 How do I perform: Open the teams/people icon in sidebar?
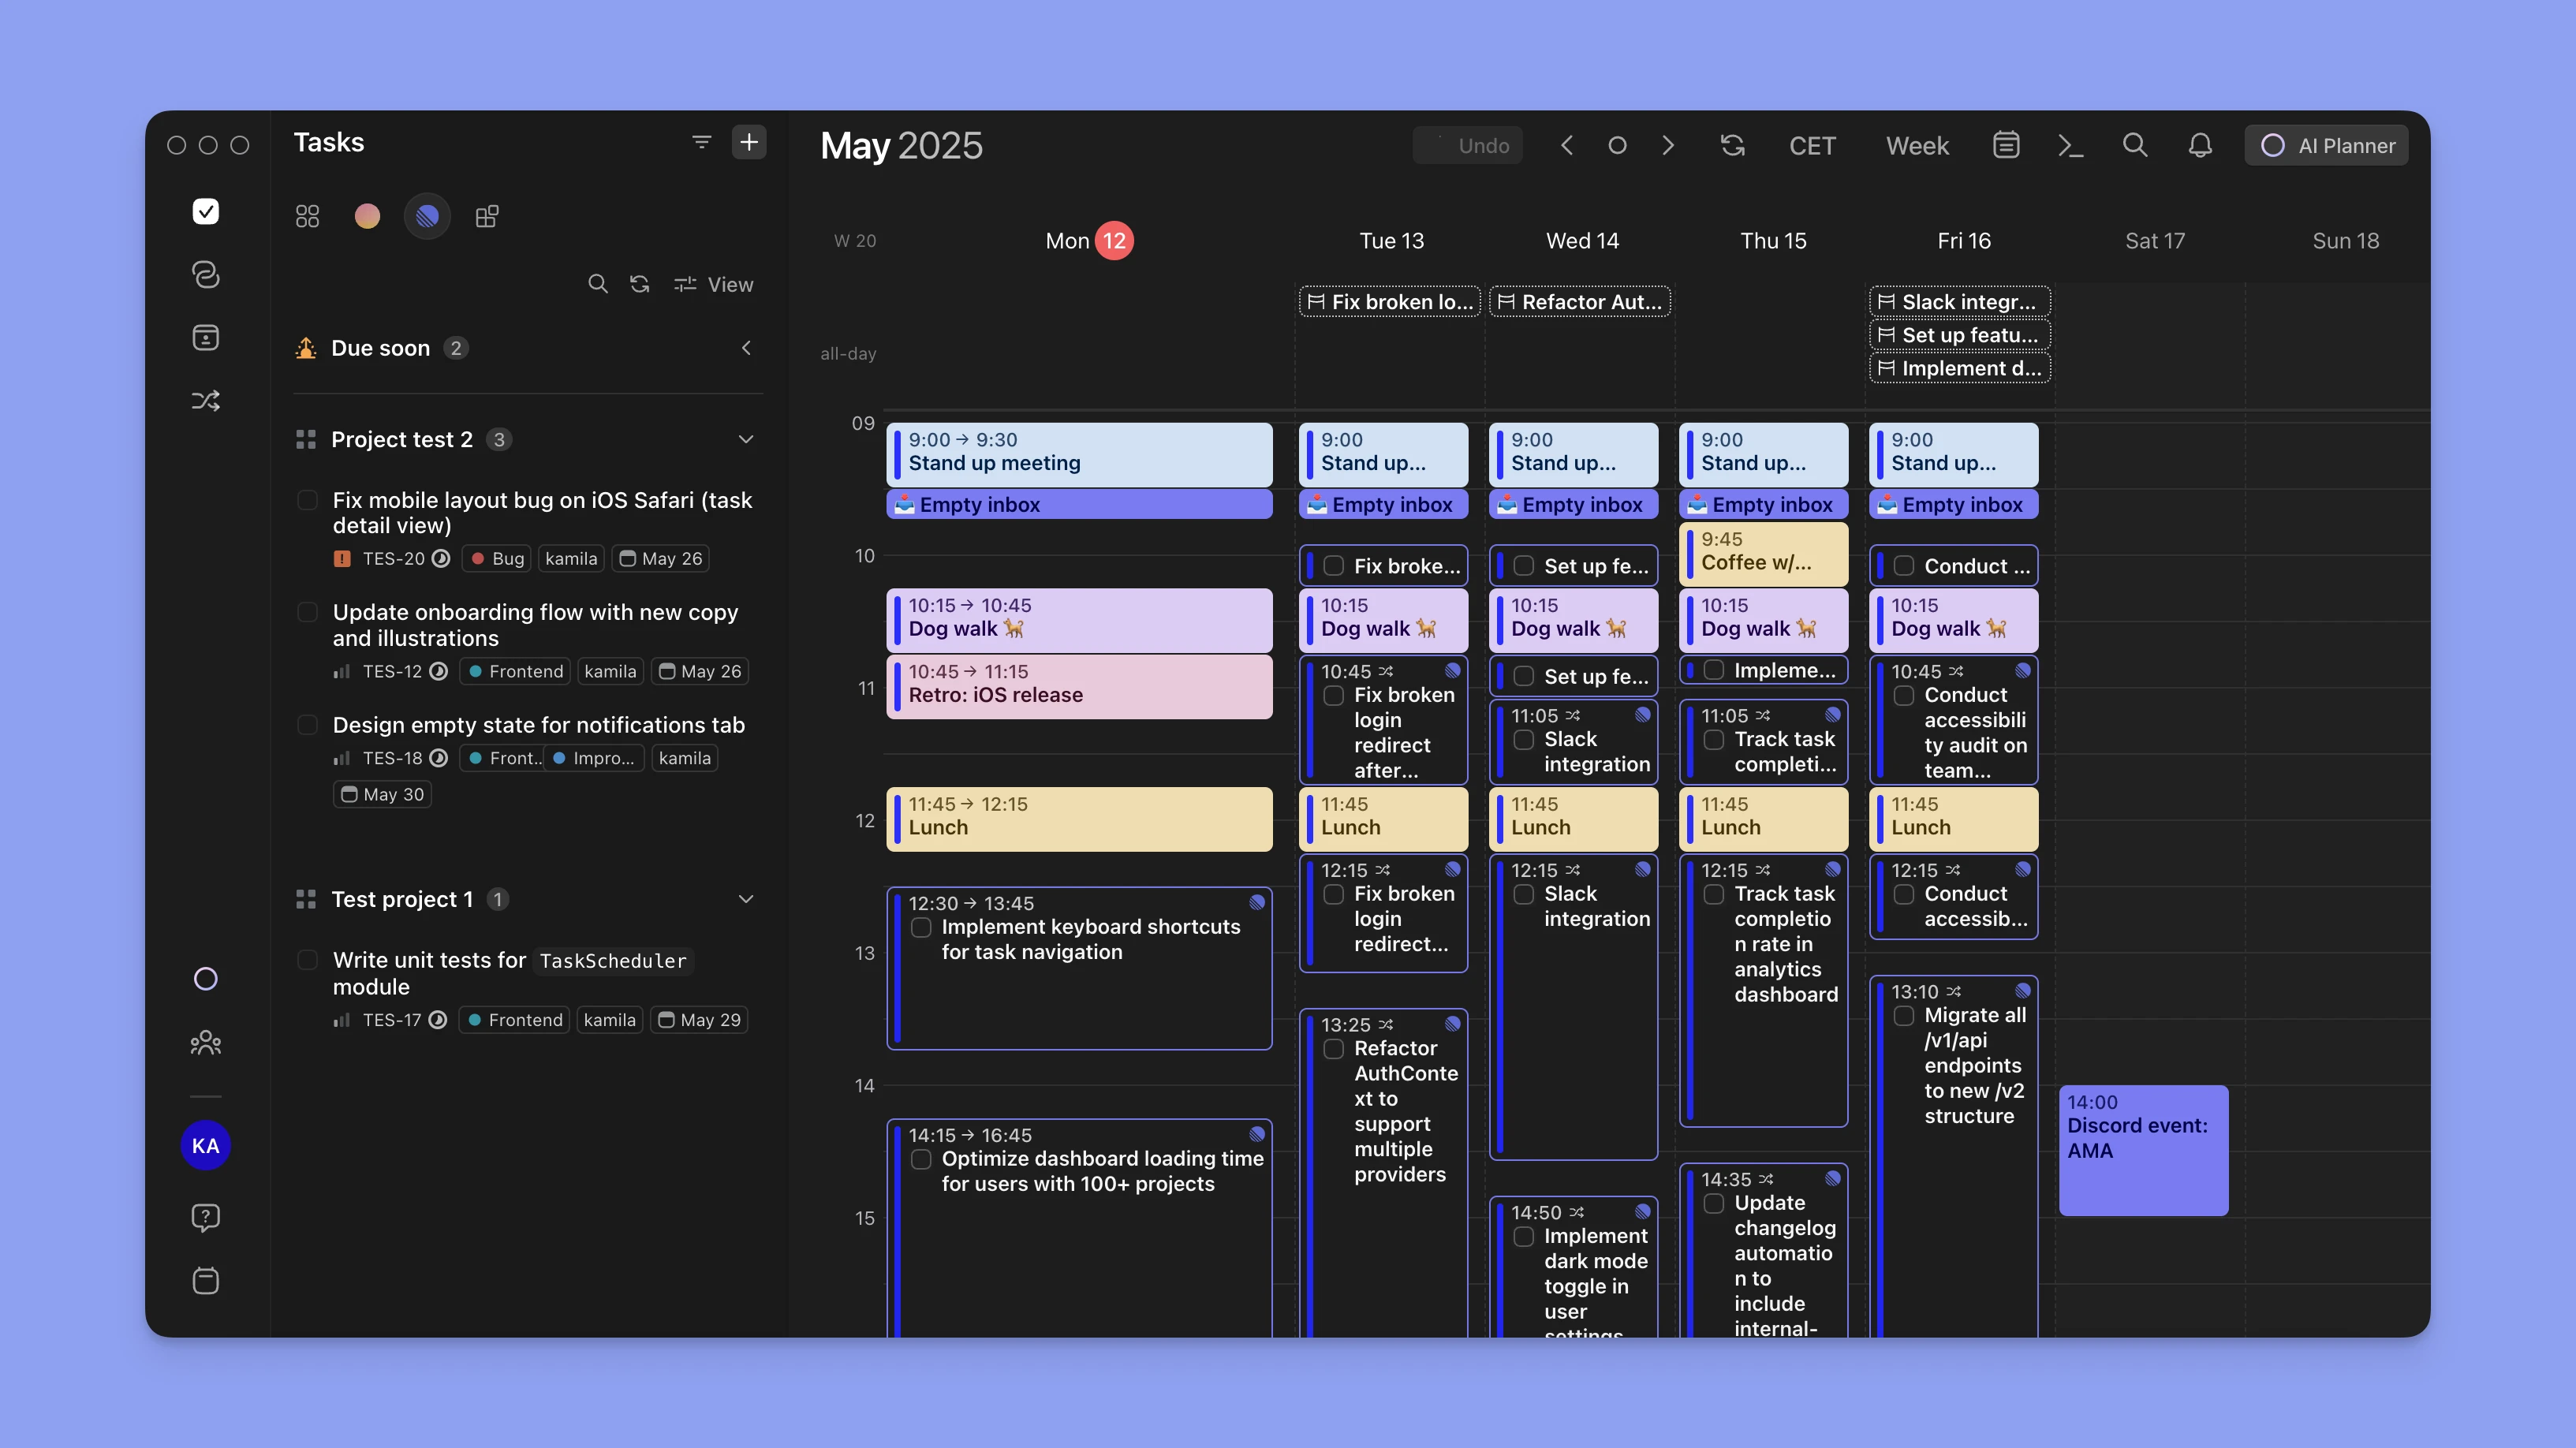coord(206,1043)
